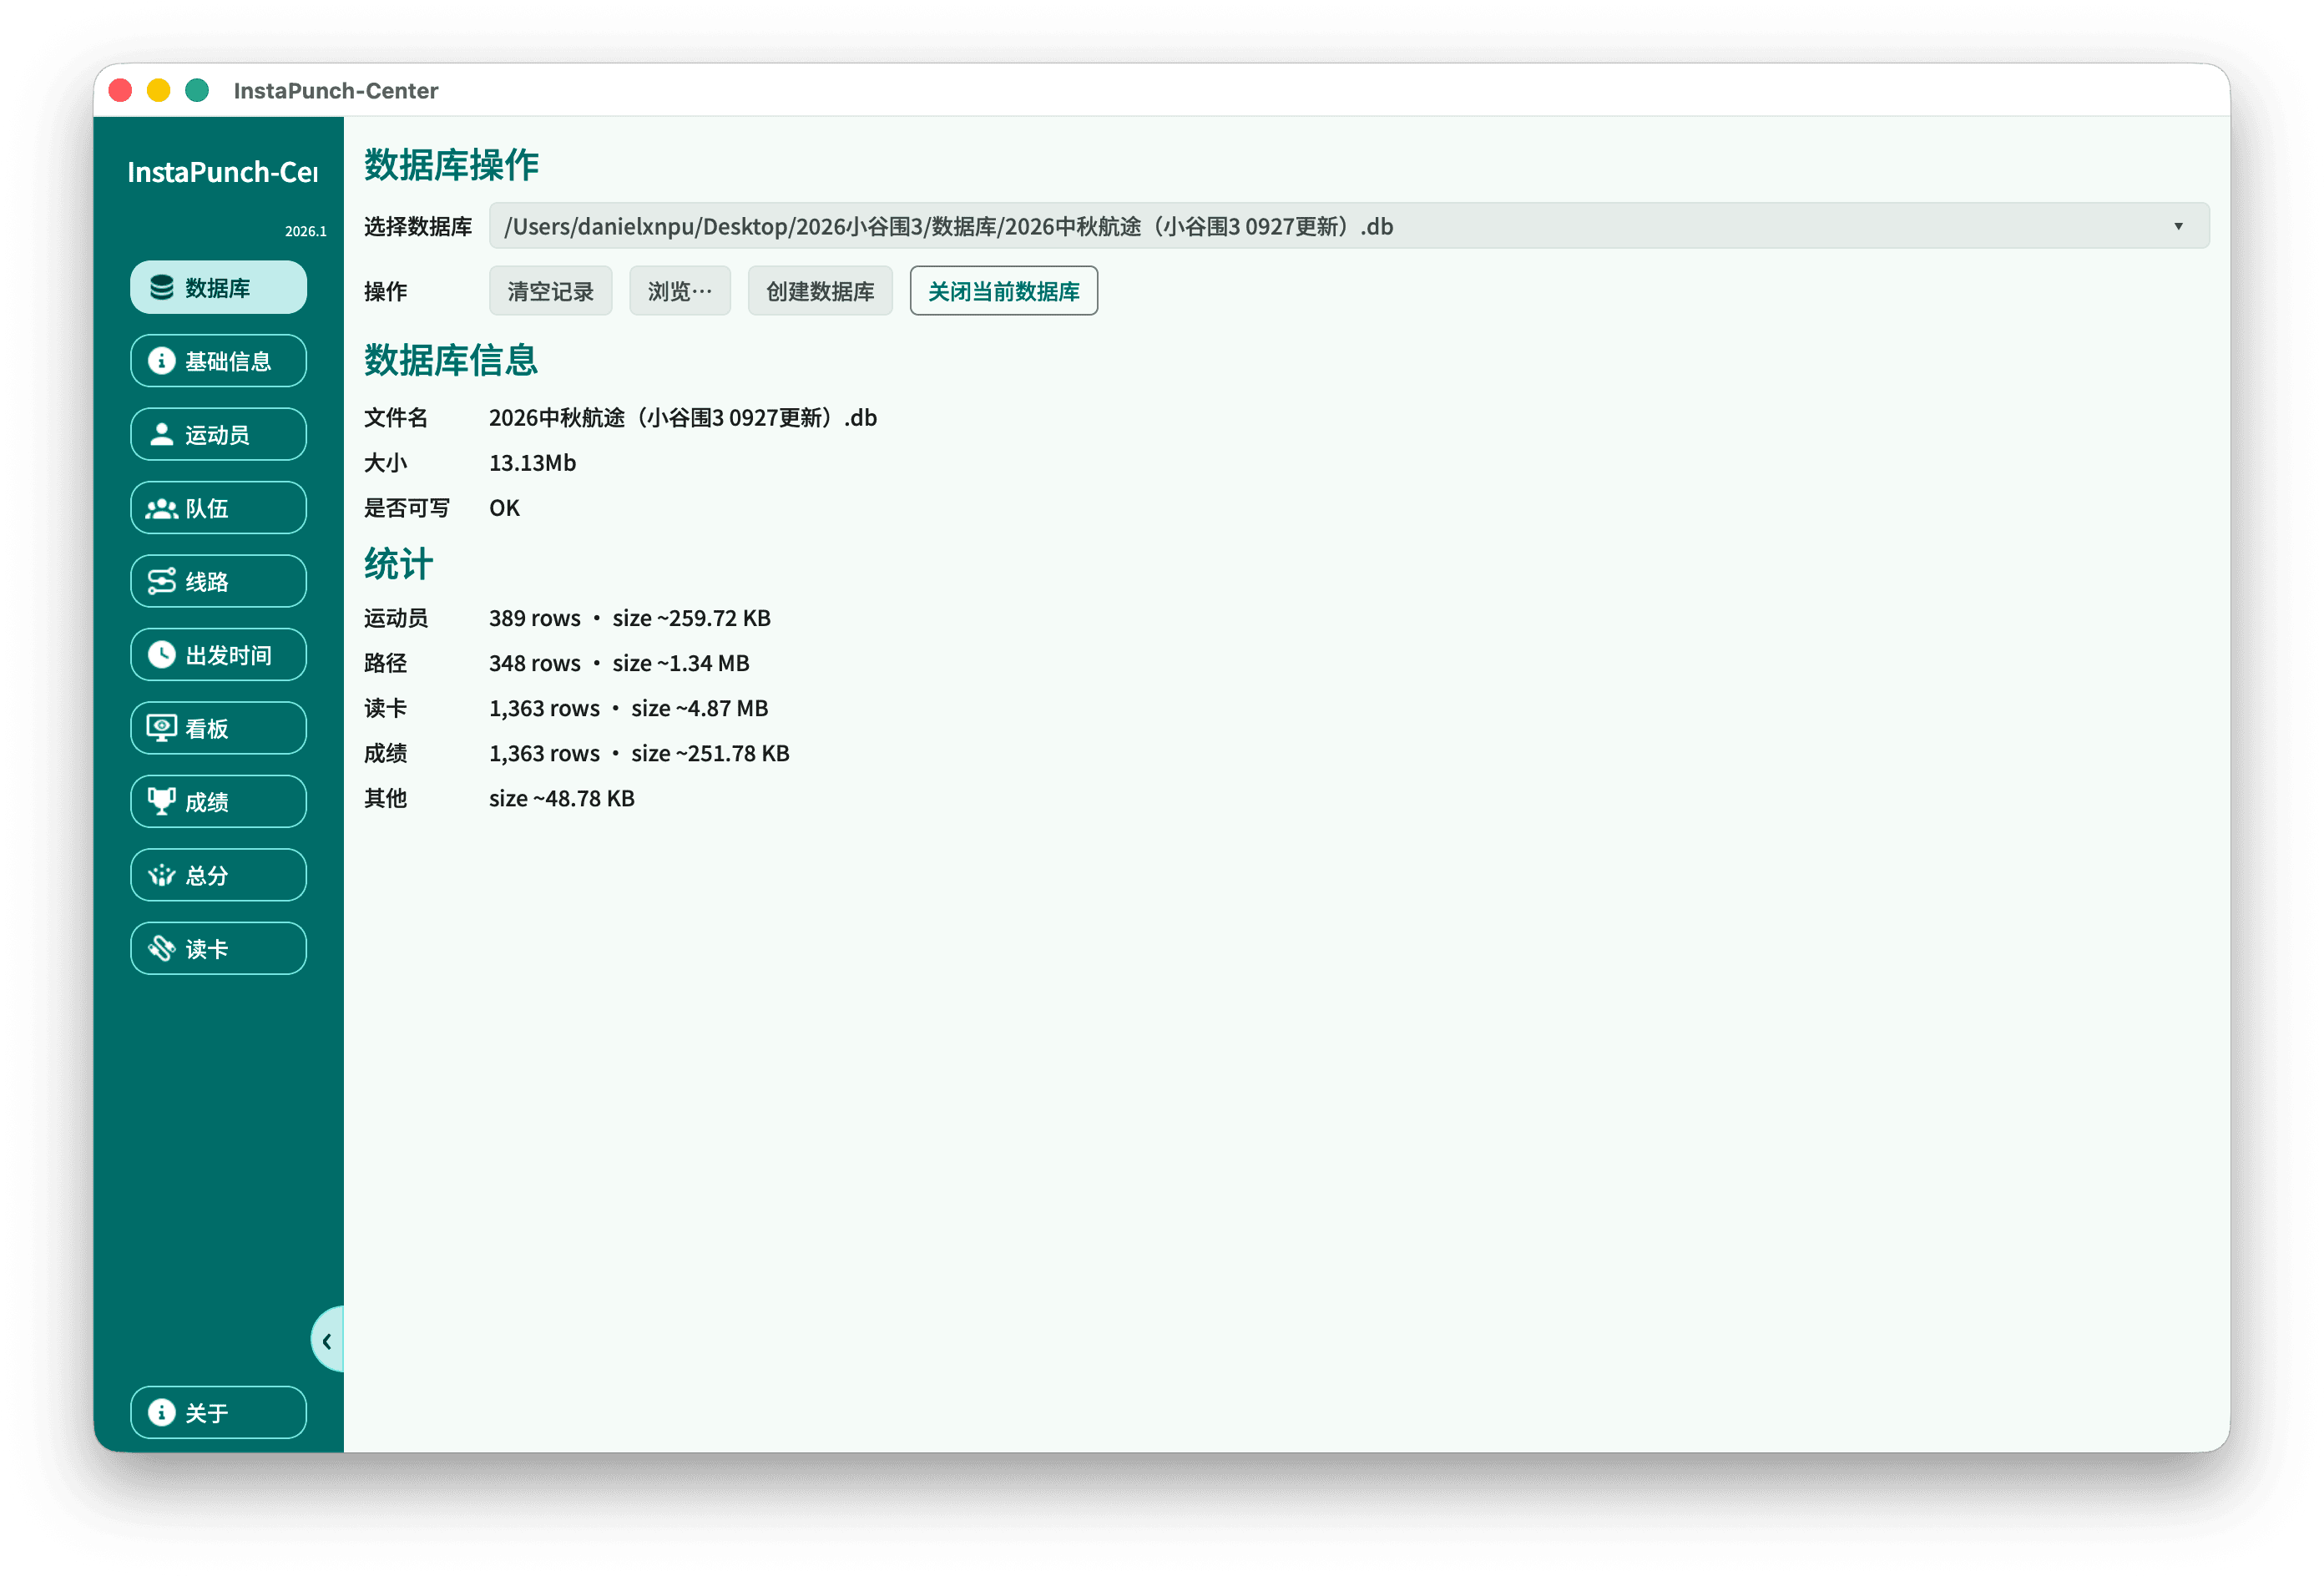Image resolution: width=2324 pixels, height=1576 pixels.
Task: Click the InstaPunch-Center sidebar title
Action: (222, 172)
